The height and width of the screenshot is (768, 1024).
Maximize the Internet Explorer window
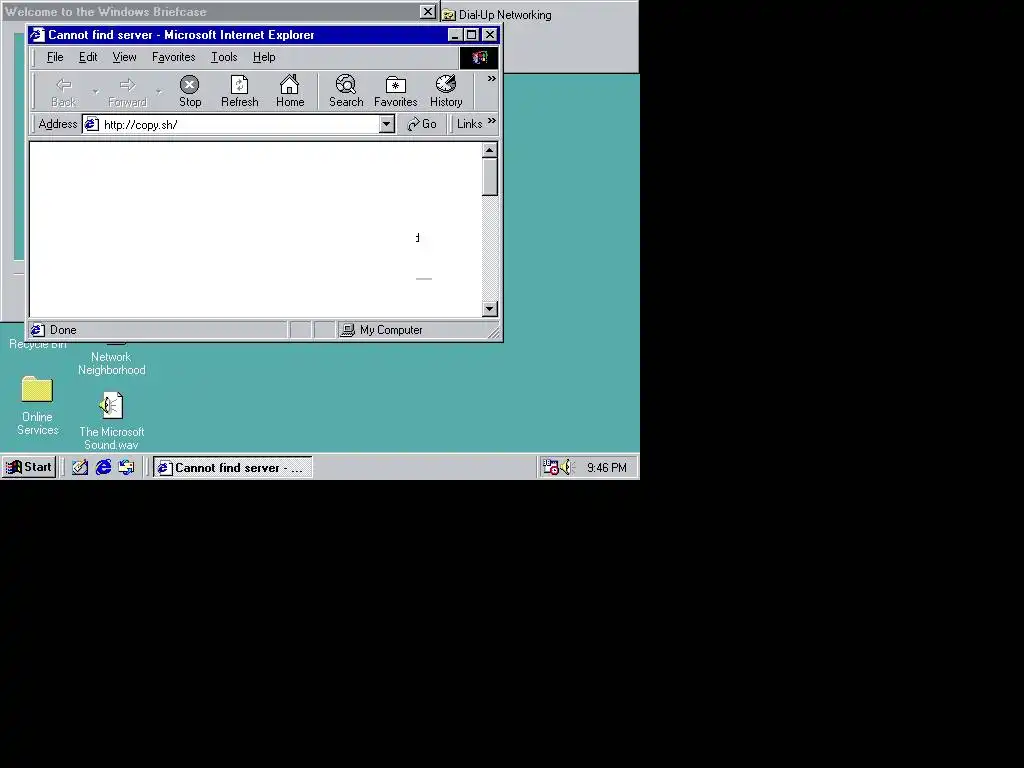tap(472, 35)
